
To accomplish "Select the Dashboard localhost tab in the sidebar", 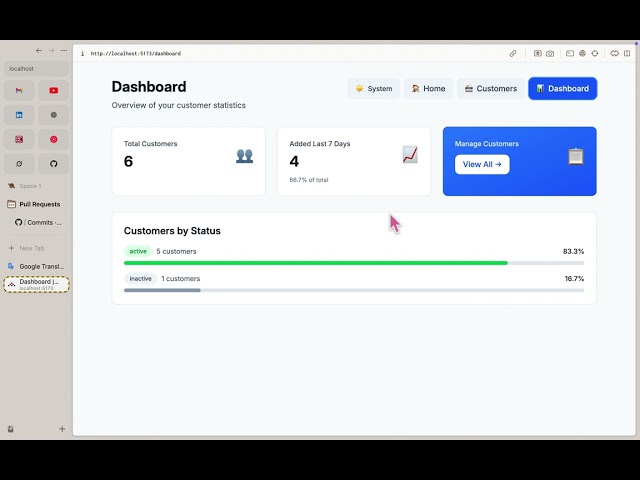I will click(36, 284).
